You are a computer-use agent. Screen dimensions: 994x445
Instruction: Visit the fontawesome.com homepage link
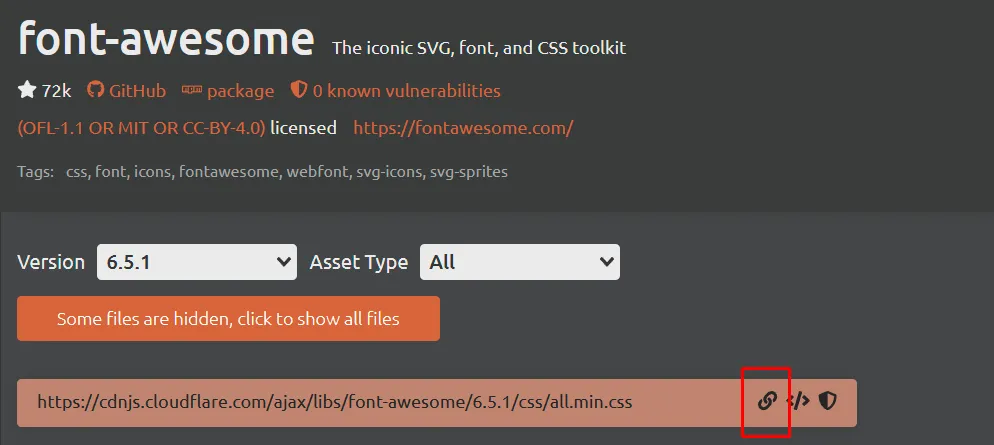pos(463,128)
